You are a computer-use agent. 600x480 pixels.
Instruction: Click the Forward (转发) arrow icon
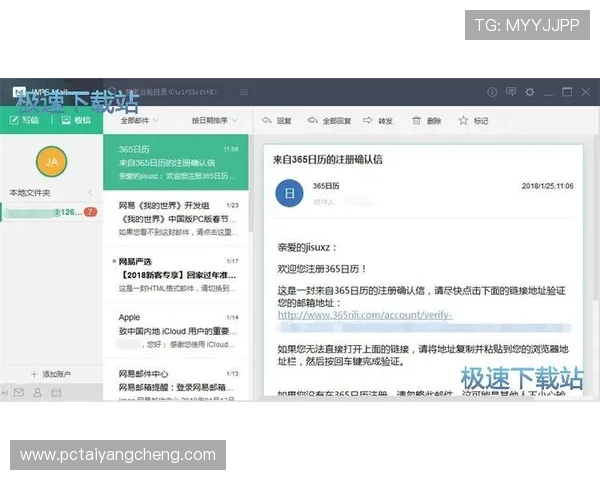coord(367,121)
